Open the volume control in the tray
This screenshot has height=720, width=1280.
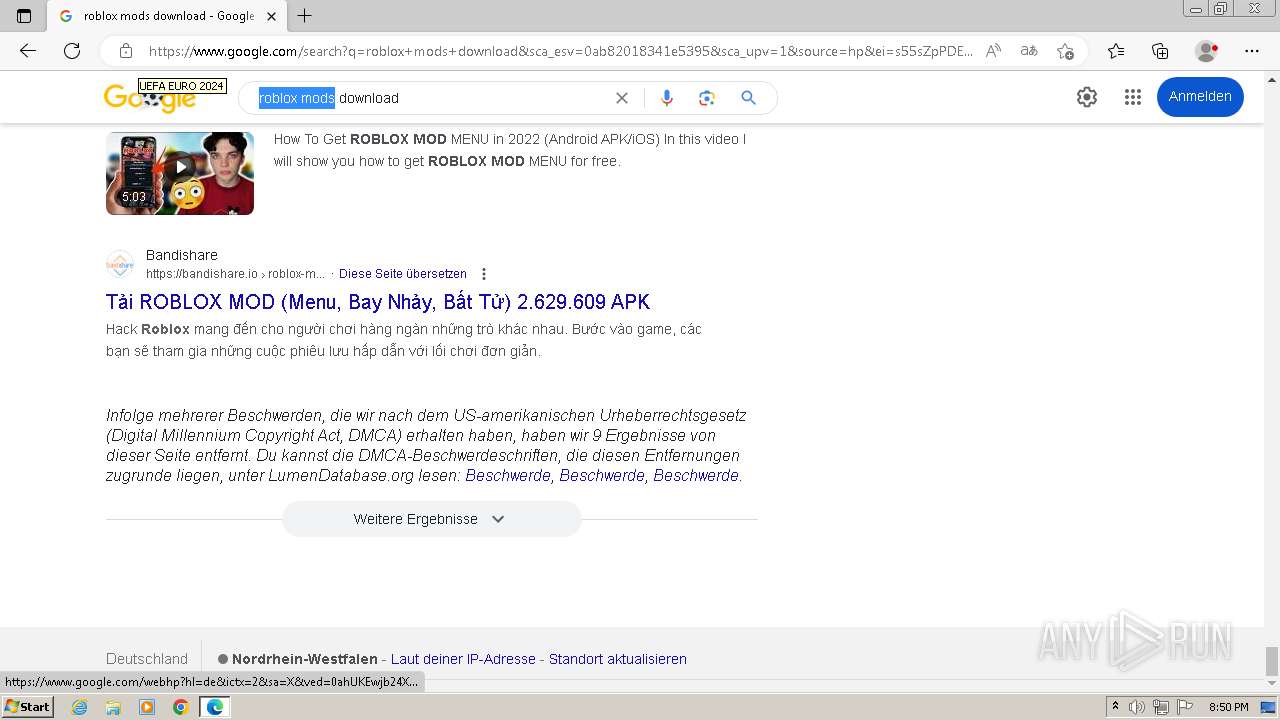click(1136, 707)
